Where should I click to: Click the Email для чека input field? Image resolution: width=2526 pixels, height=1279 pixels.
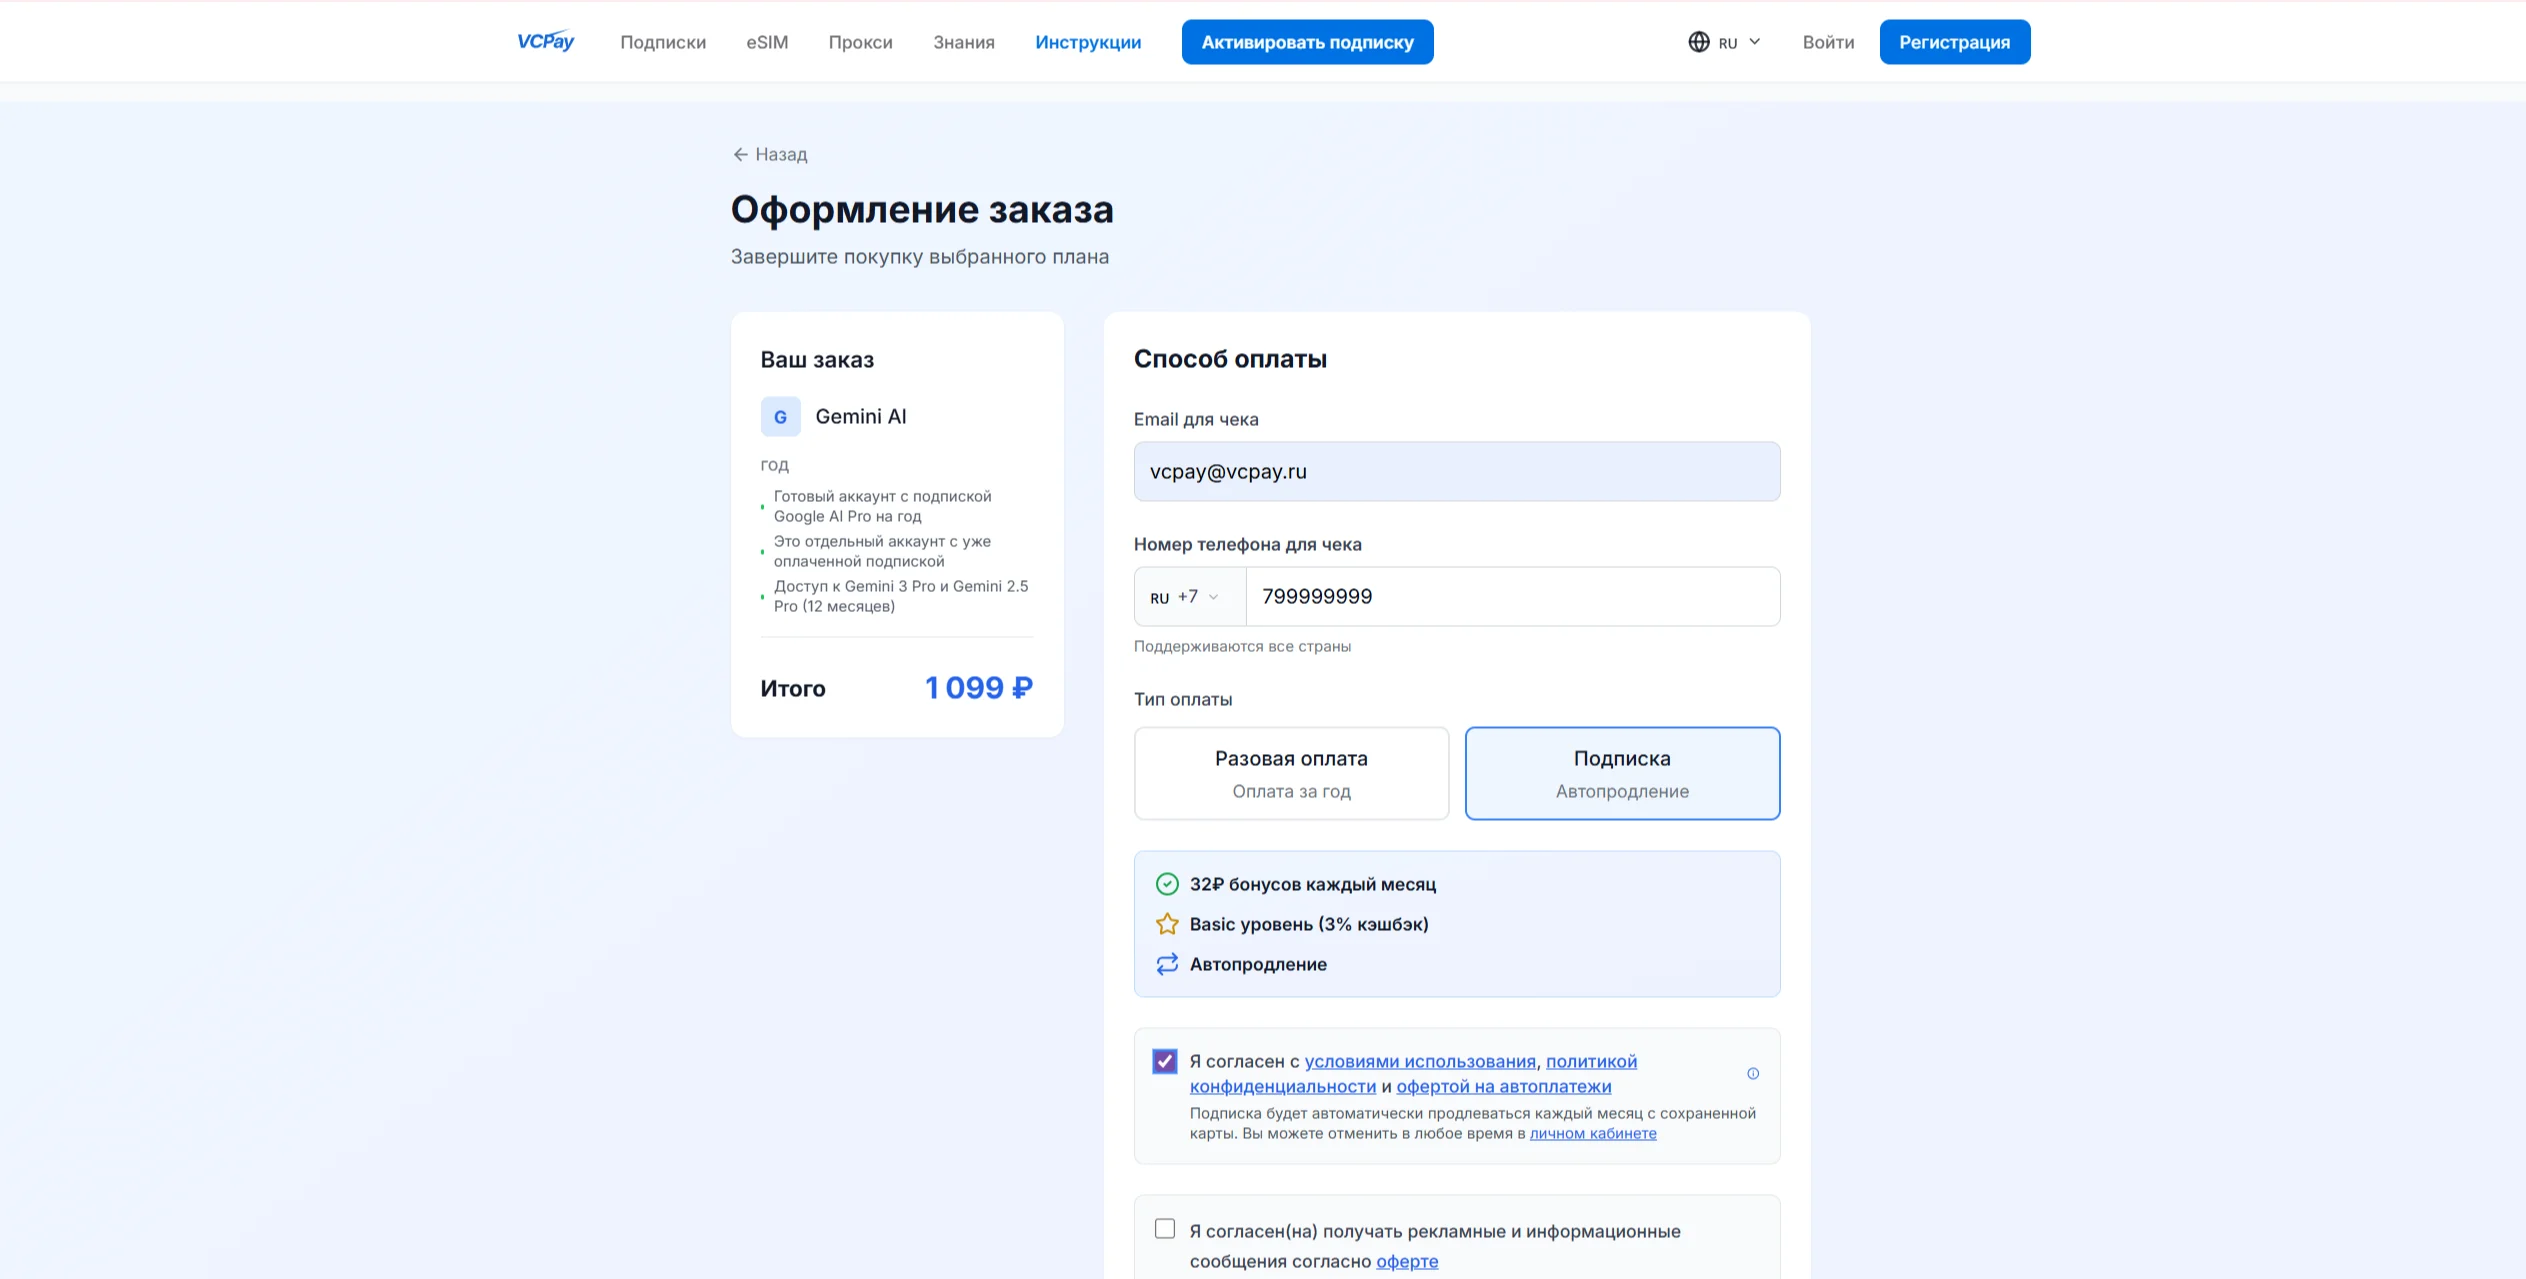click(x=1456, y=472)
